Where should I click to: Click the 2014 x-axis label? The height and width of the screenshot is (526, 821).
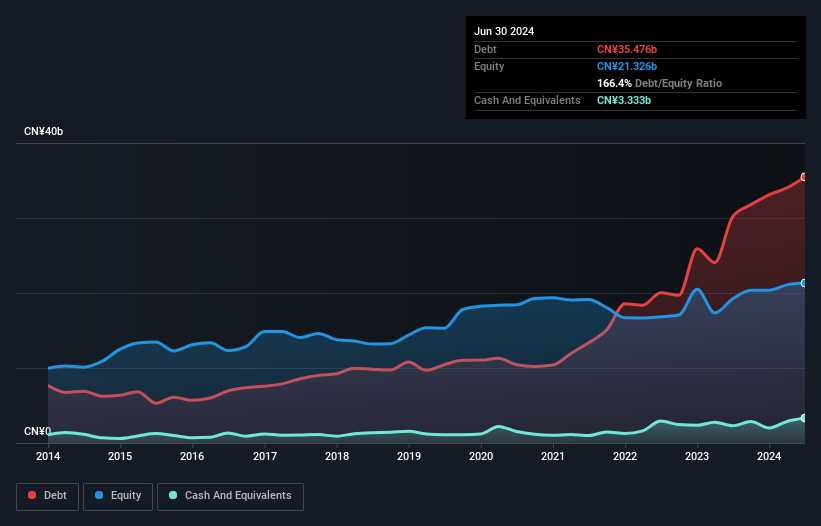(48, 456)
